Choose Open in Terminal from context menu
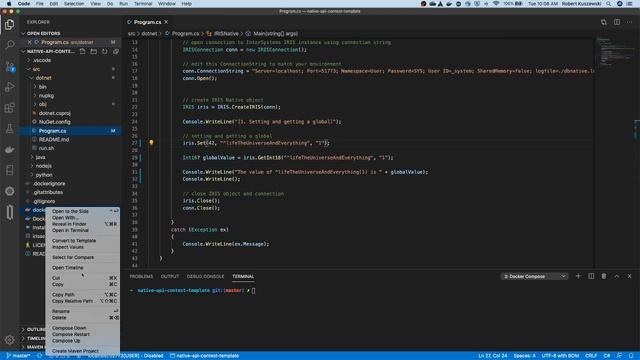 pos(83,230)
